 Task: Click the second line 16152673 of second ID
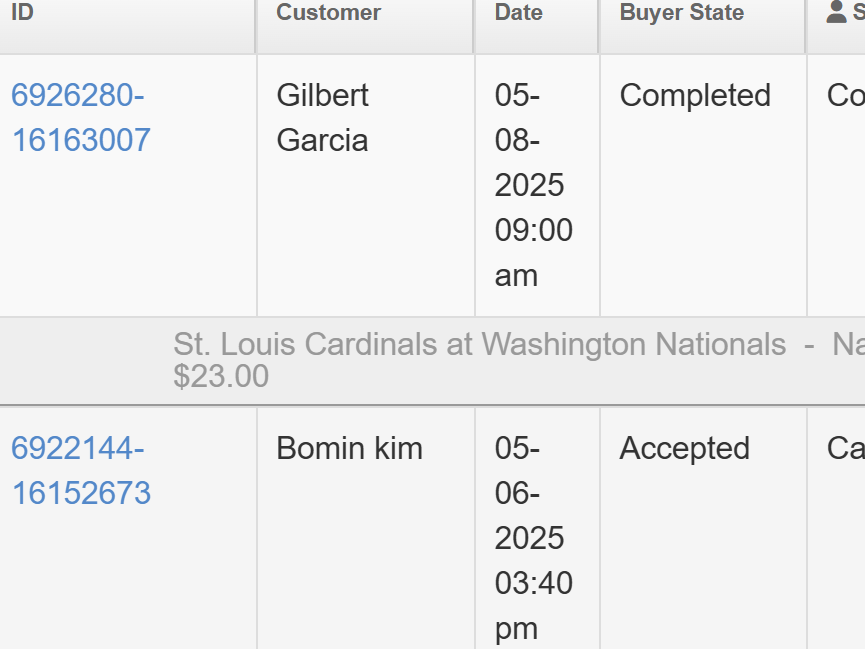point(81,493)
